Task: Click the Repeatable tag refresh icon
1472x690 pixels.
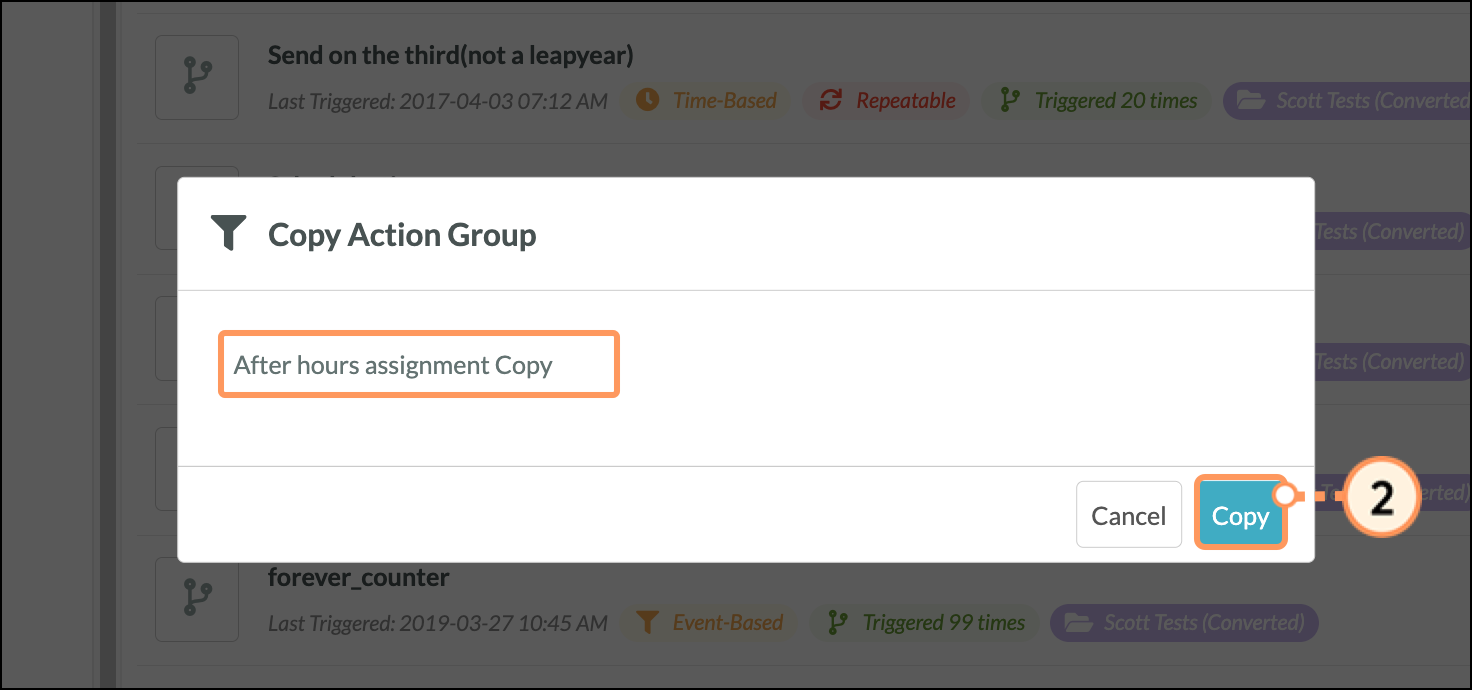Action: pos(830,100)
